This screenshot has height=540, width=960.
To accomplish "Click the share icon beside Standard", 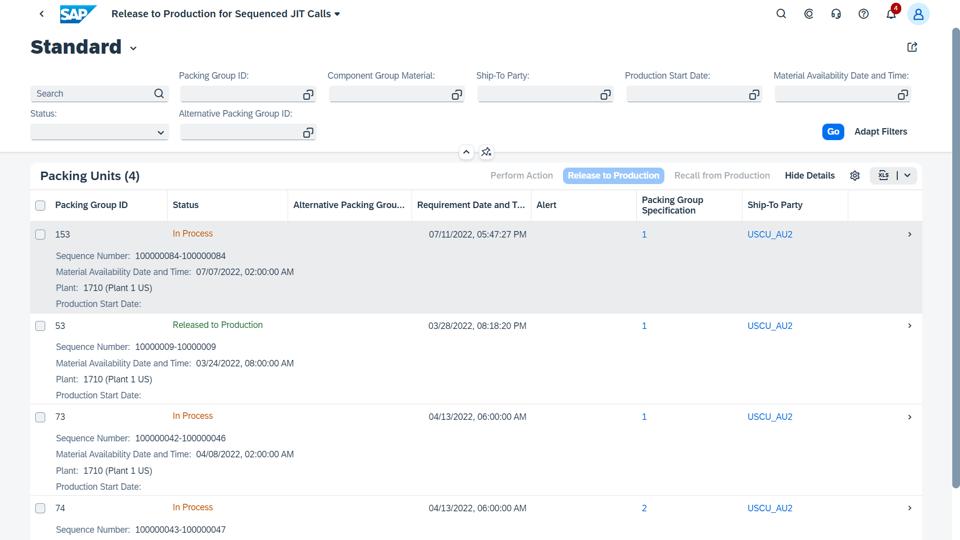I will coord(912,47).
